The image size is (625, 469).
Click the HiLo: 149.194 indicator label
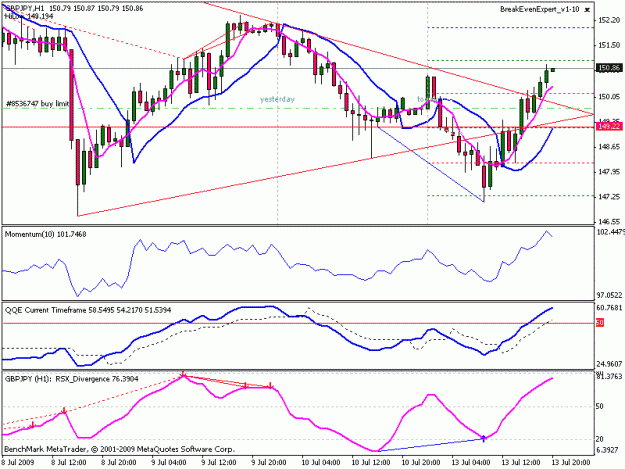coord(29,16)
